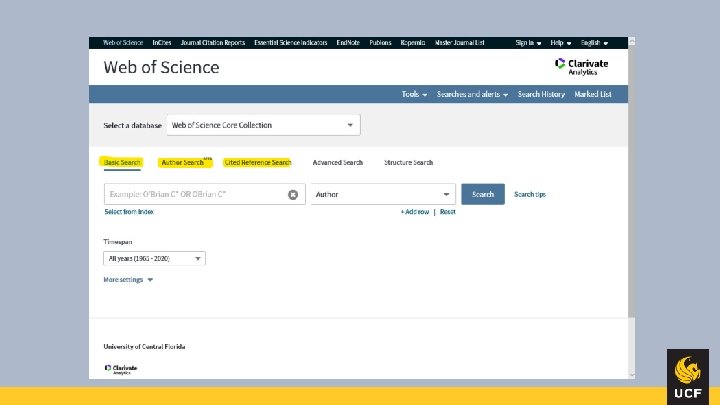
Task: Open the Select a database dropdown
Action: [x=264, y=125]
